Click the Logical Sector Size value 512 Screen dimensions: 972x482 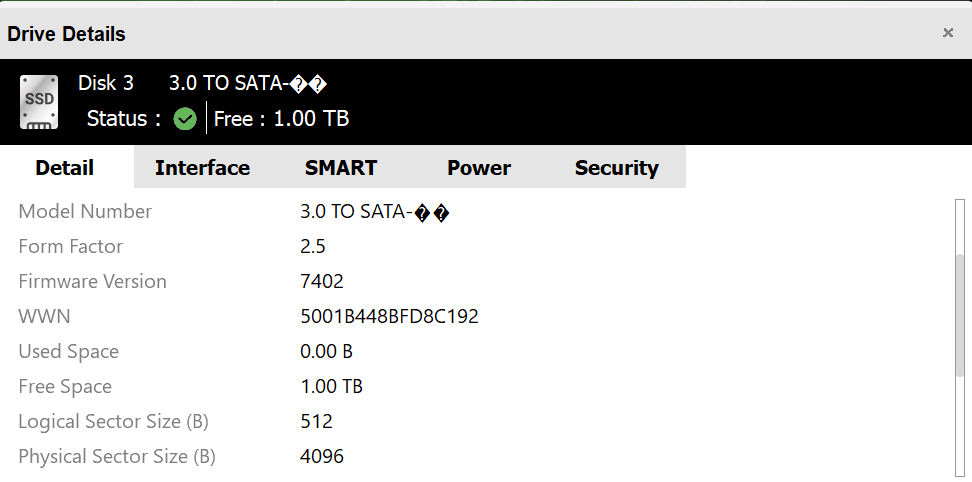point(316,422)
